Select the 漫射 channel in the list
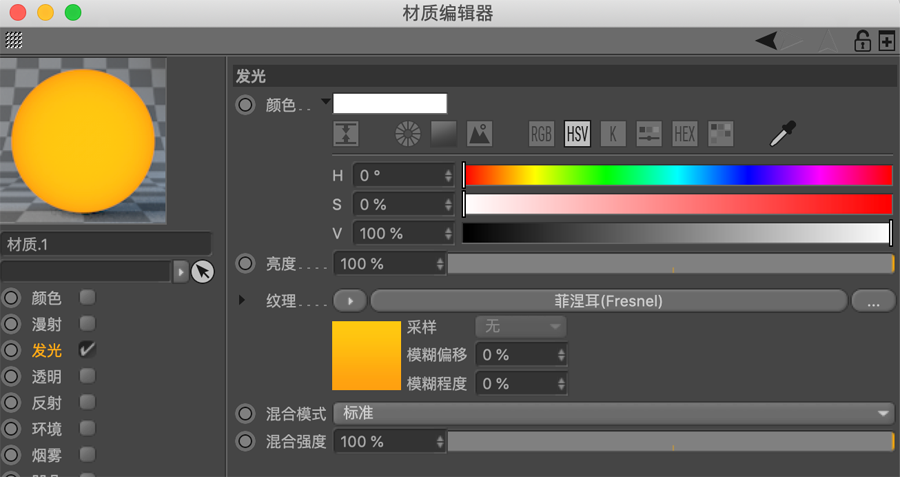The height and width of the screenshot is (477, 900). pos(46,324)
